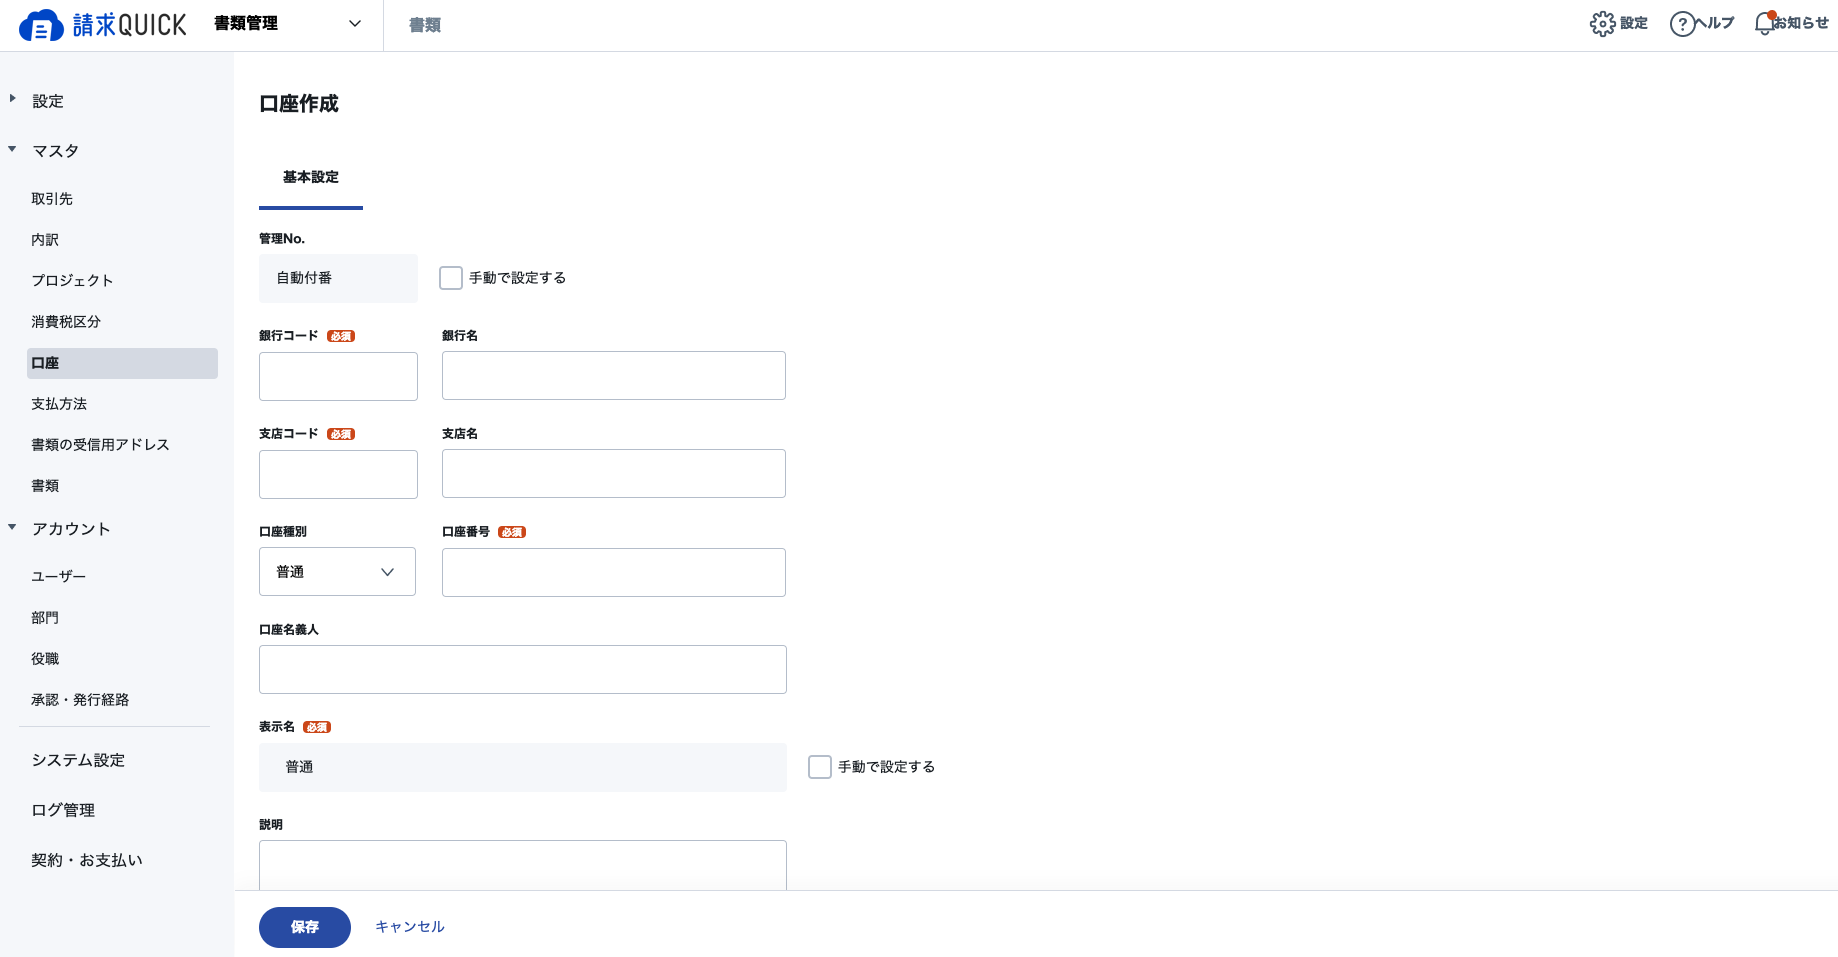
Task: Open settings via the gear icon
Action: coord(1602,24)
